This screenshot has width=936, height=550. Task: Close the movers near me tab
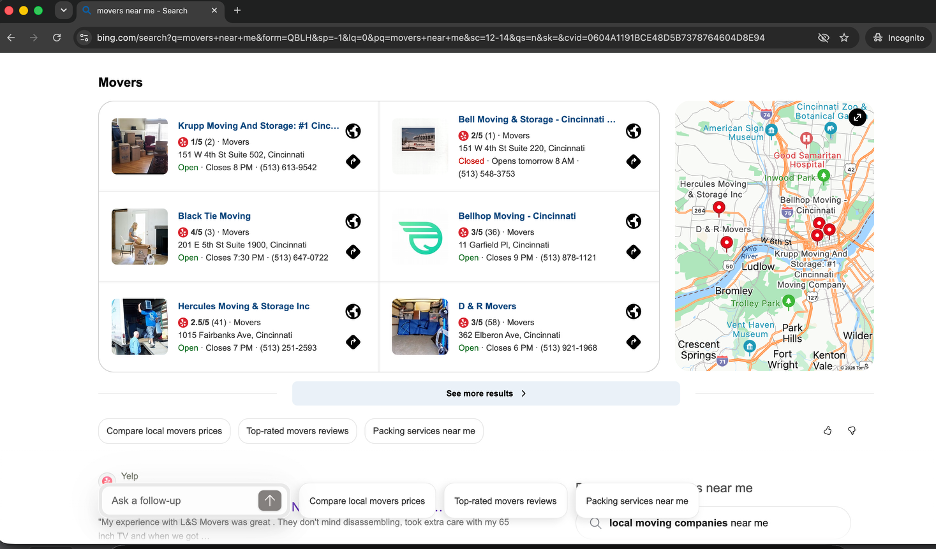tap(214, 10)
